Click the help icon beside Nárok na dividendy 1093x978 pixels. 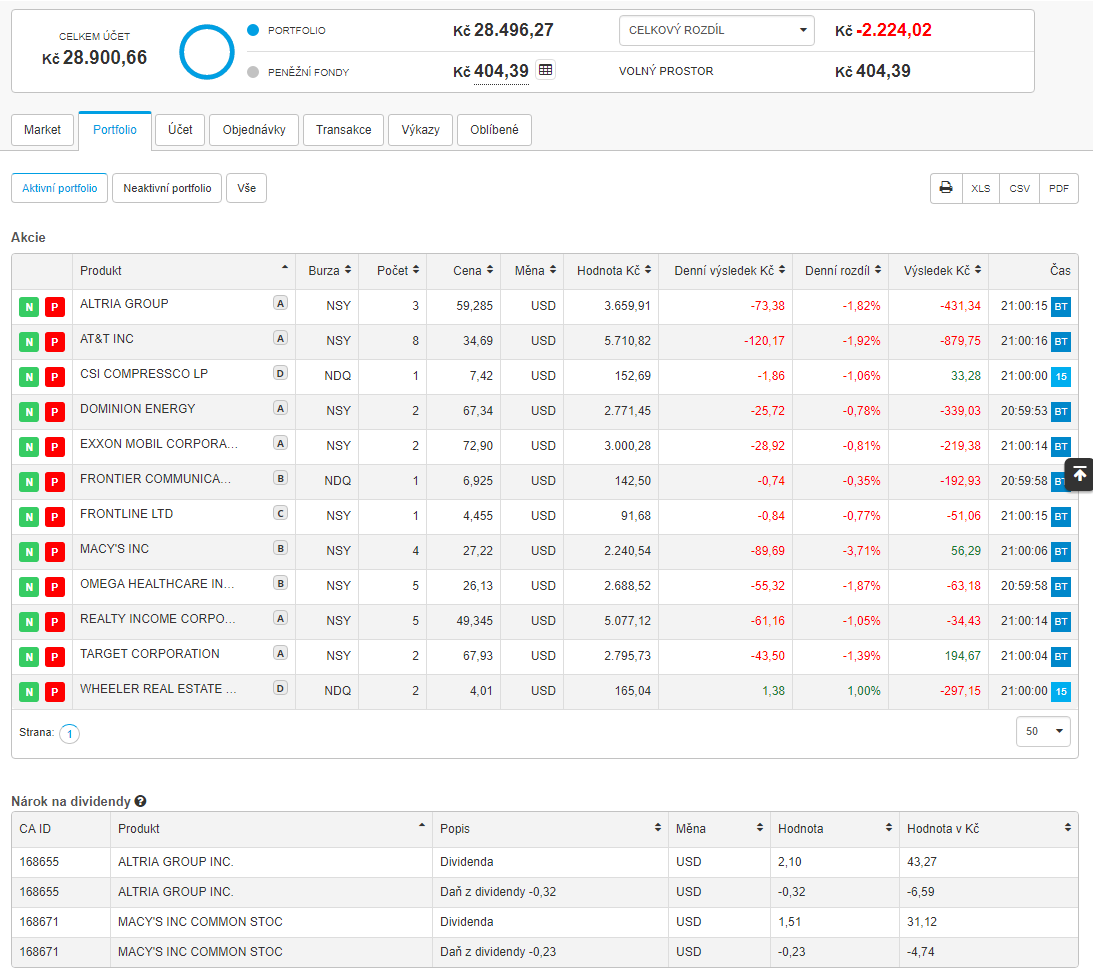[x=140, y=801]
